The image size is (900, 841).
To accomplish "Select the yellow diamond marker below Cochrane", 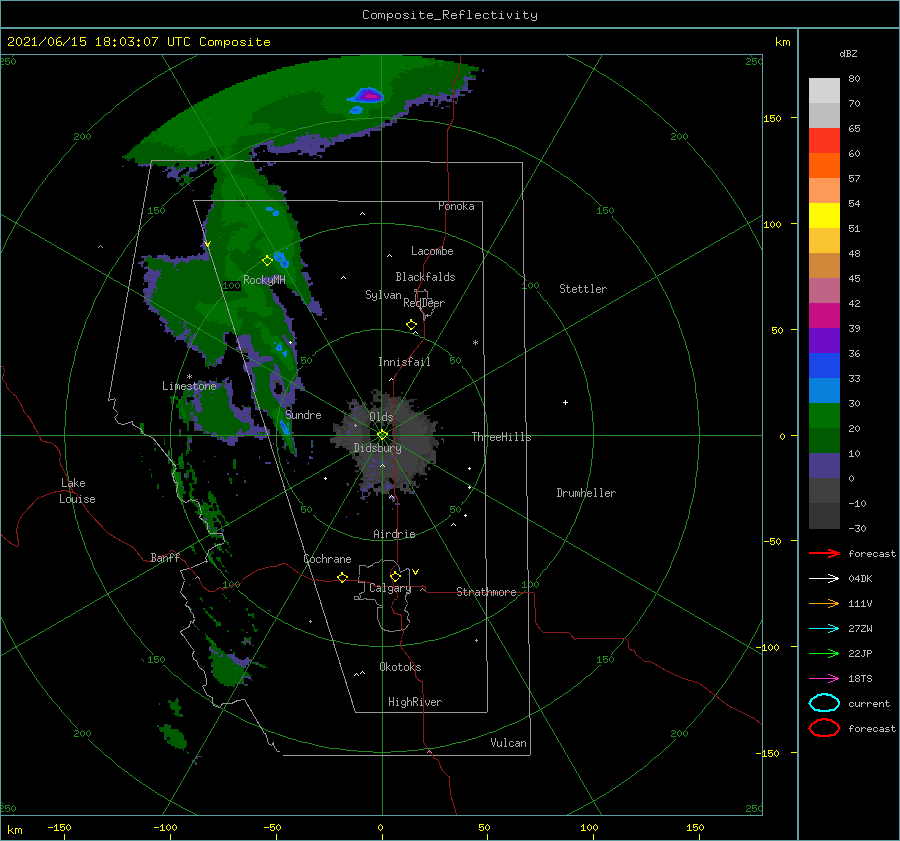I will (x=343, y=577).
